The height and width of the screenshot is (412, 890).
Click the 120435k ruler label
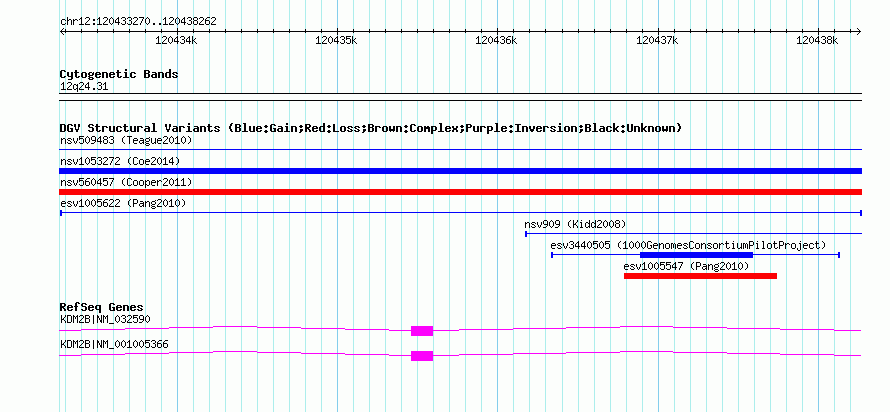[336, 40]
